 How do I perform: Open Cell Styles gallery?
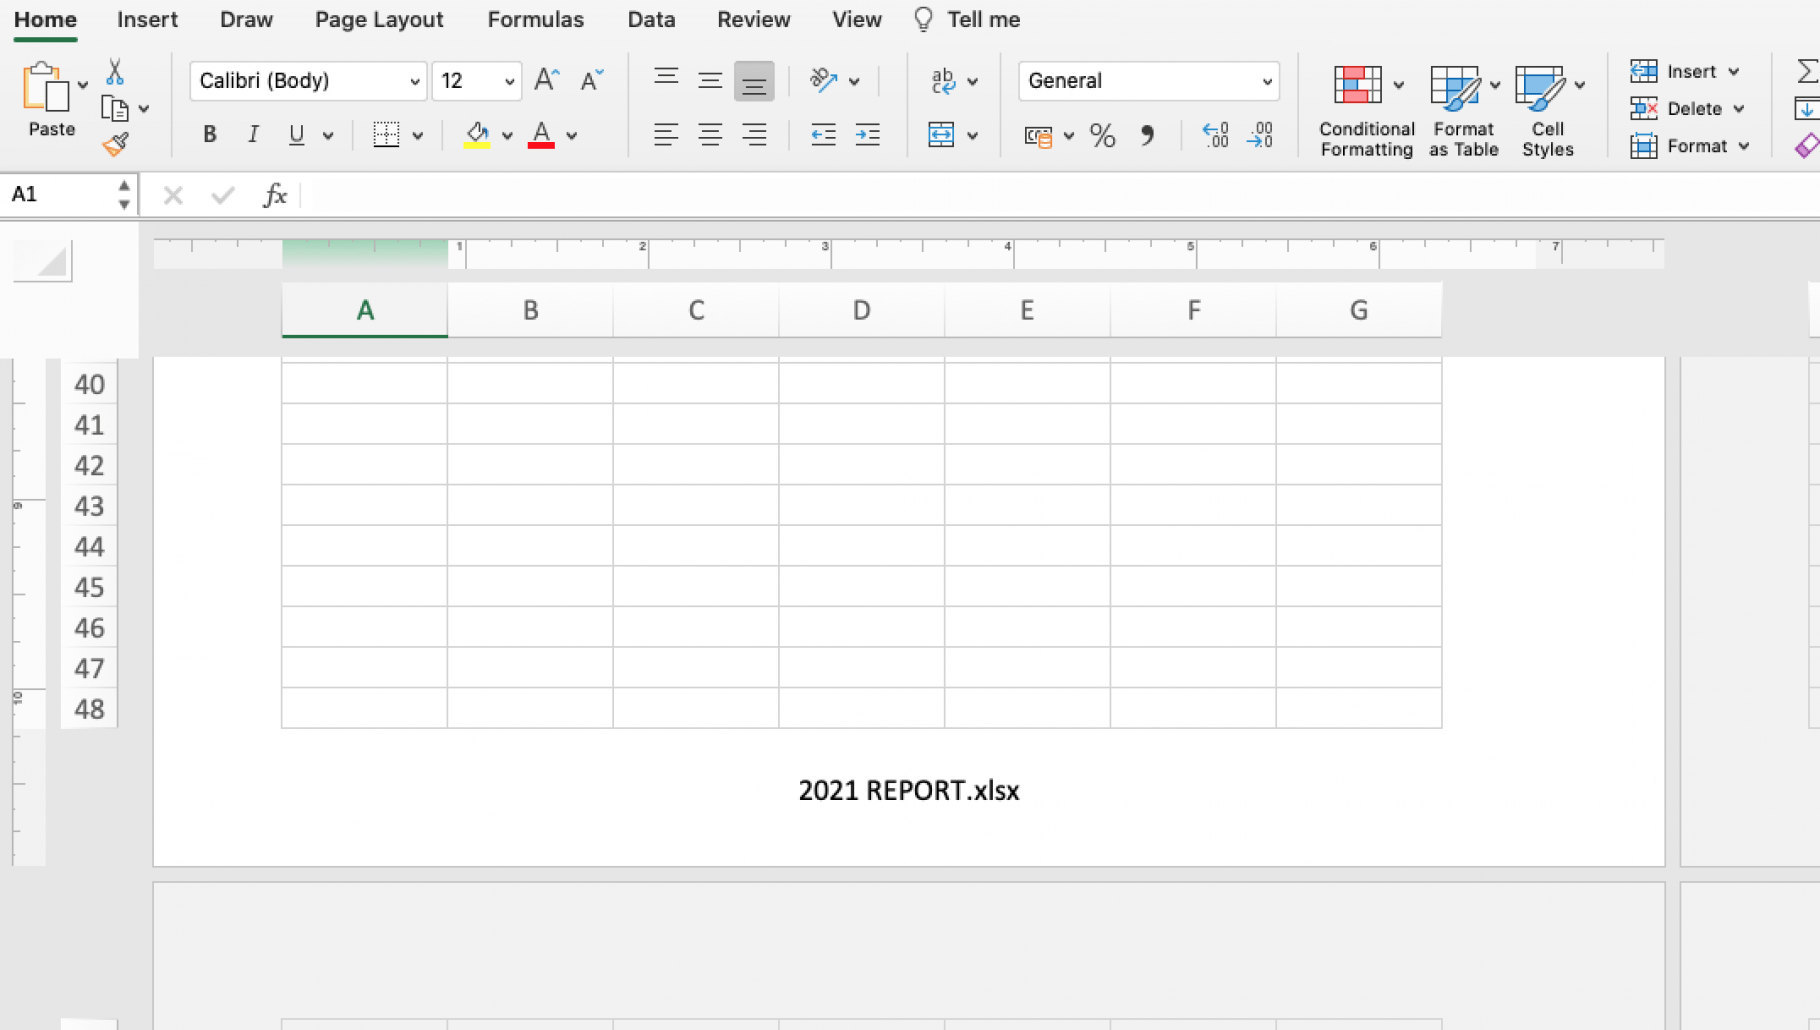point(1546,108)
